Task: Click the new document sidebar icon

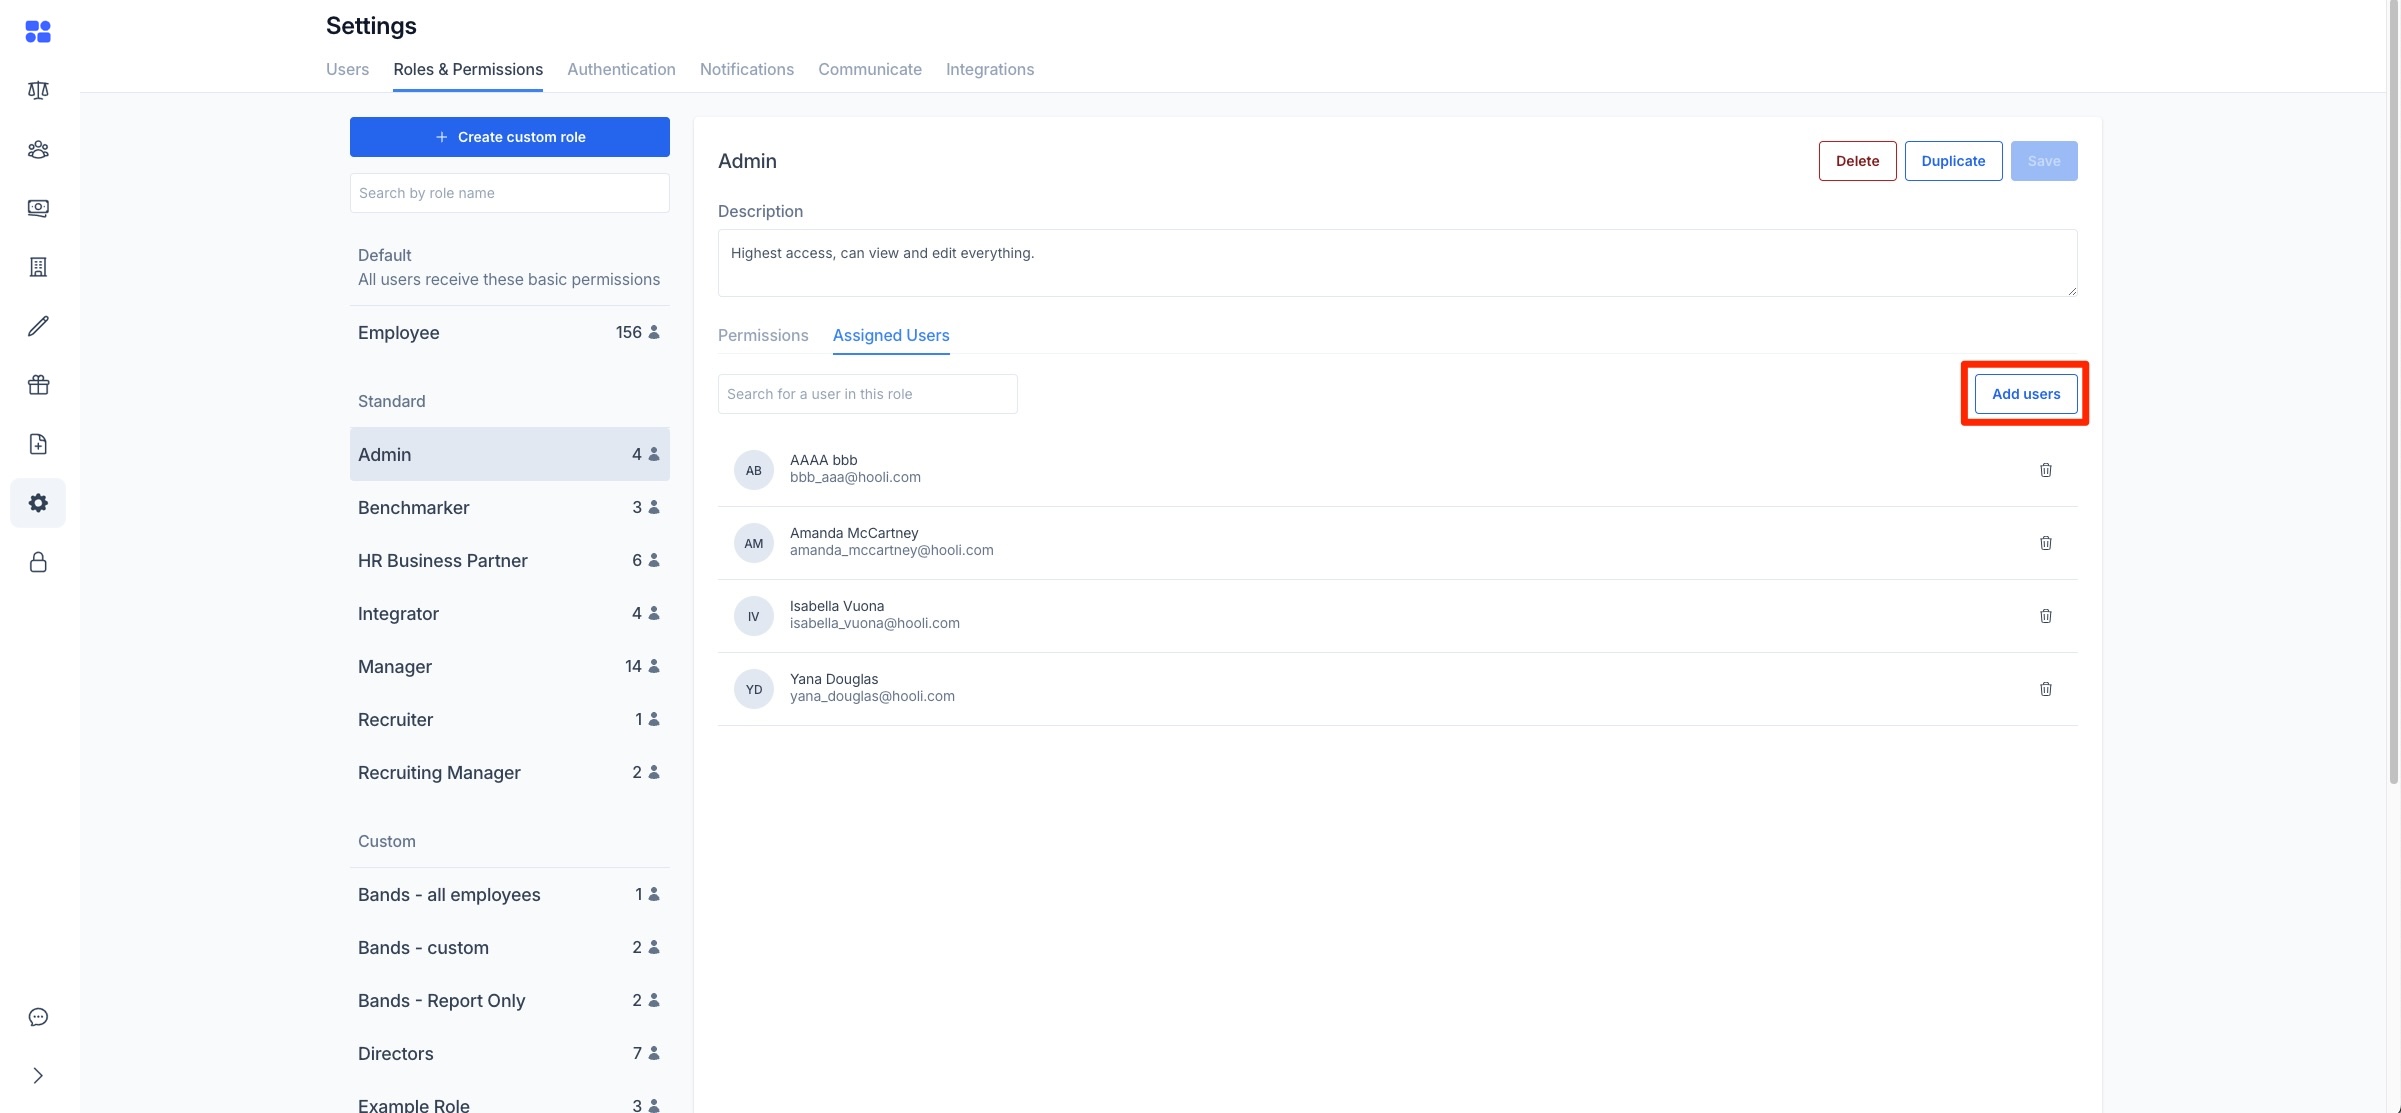Action: (38, 443)
